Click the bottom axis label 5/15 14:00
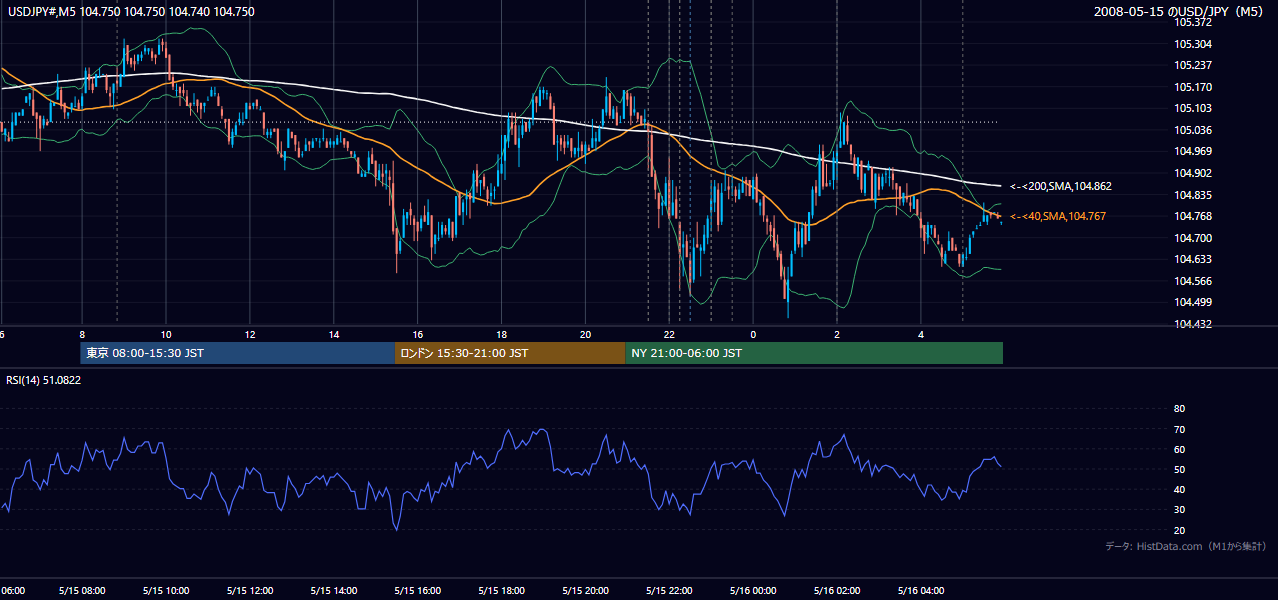The height and width of the screenshot is (600, 1278). pos(334,590)
